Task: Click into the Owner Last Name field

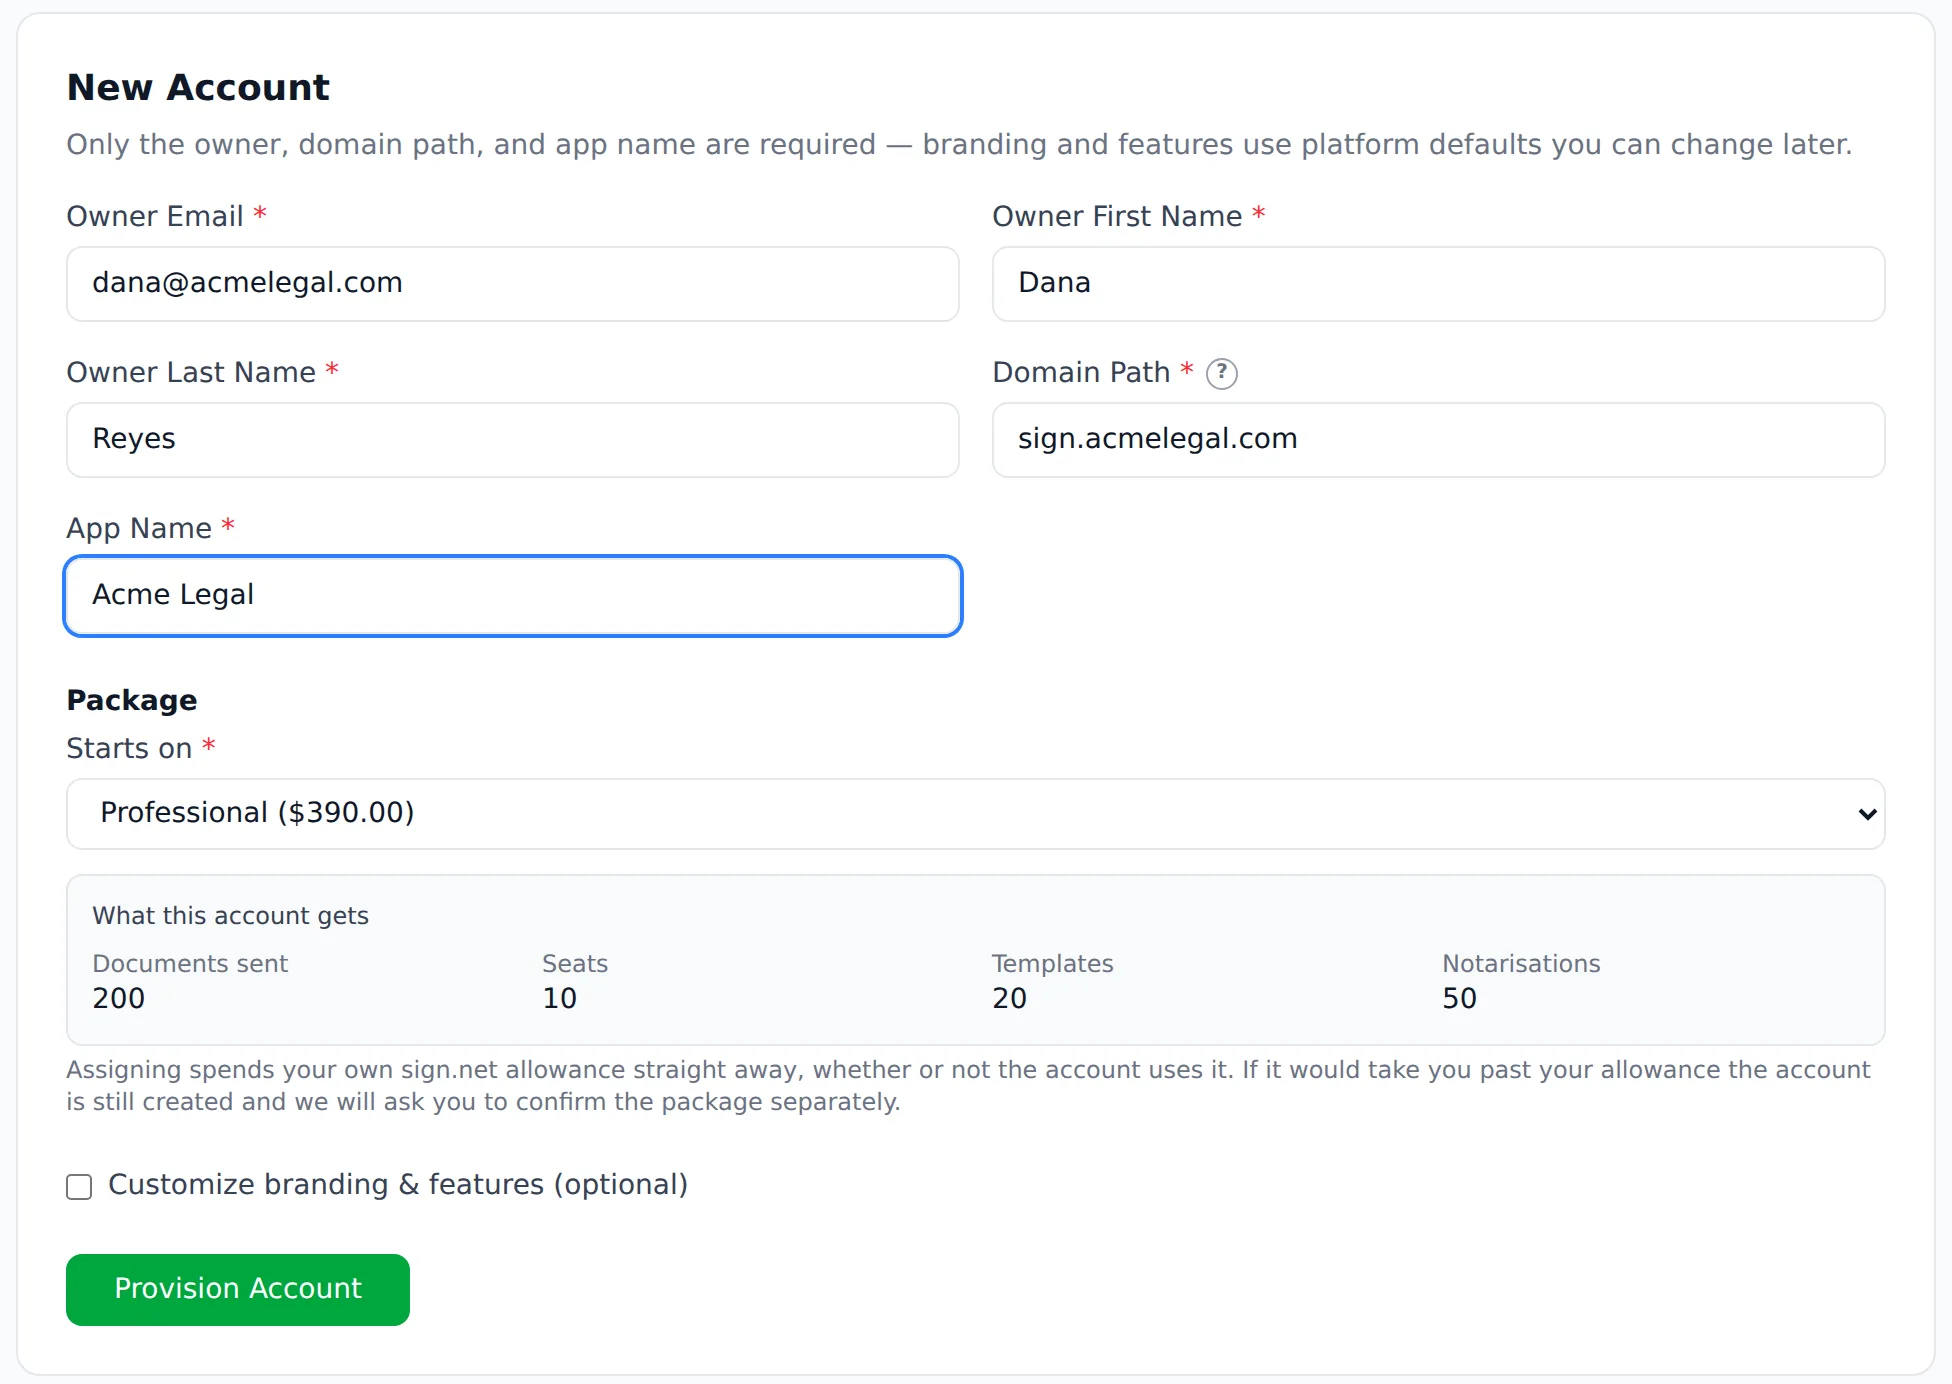Action: [512, 440]
